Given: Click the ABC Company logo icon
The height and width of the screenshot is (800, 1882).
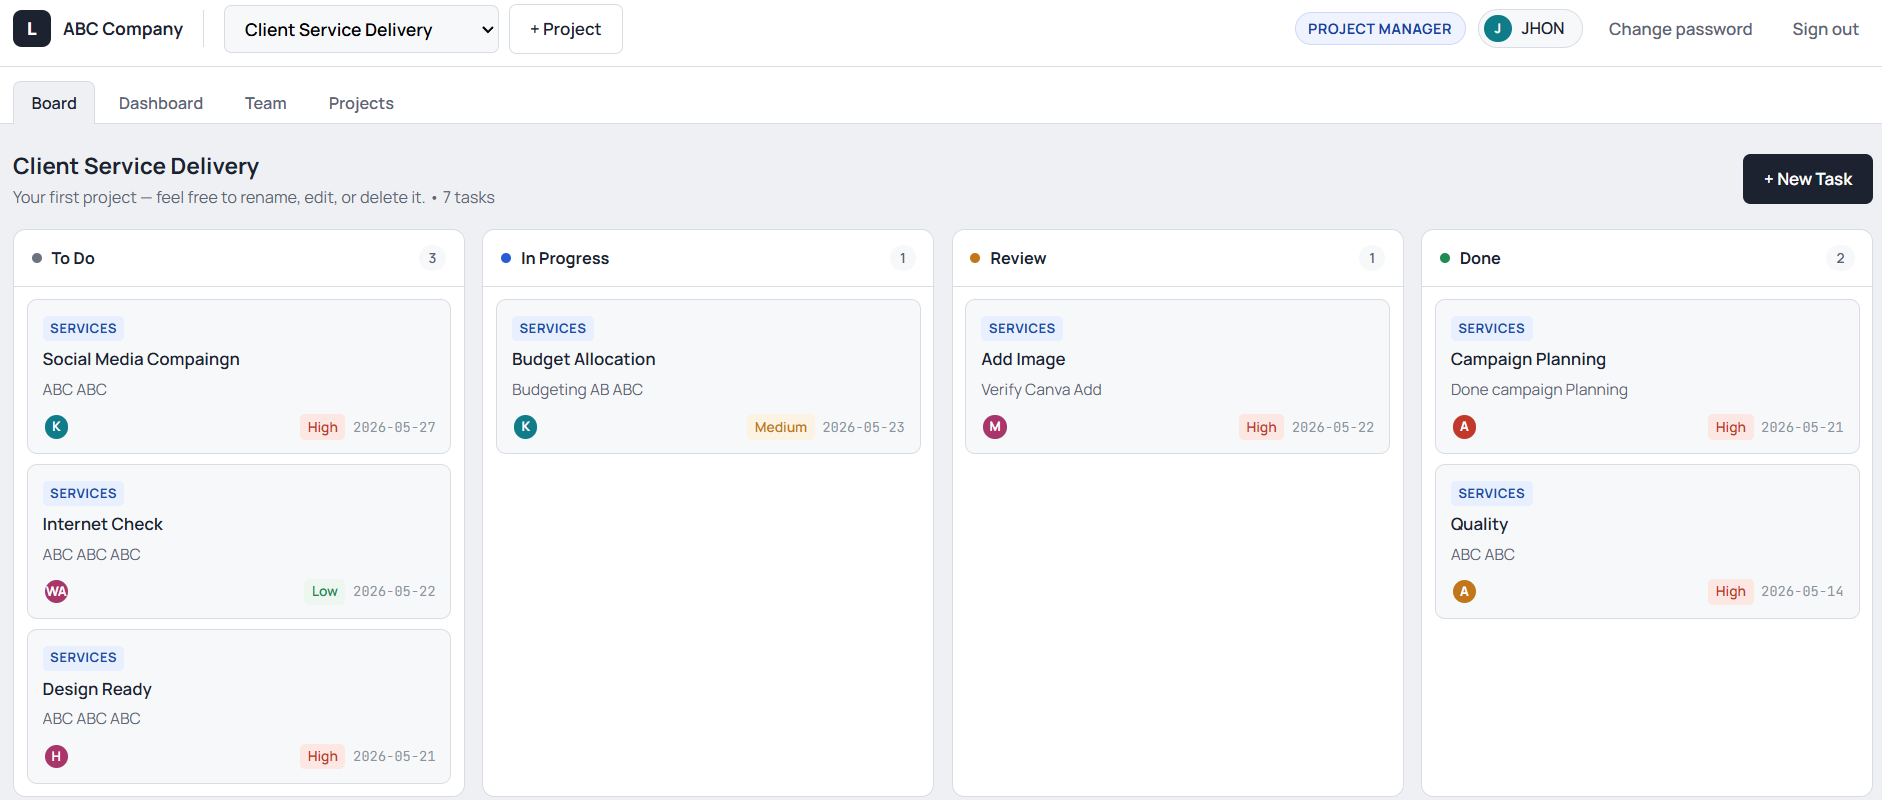Looking at the screenshot, I should pyautogui.click(x=32, y=29).
